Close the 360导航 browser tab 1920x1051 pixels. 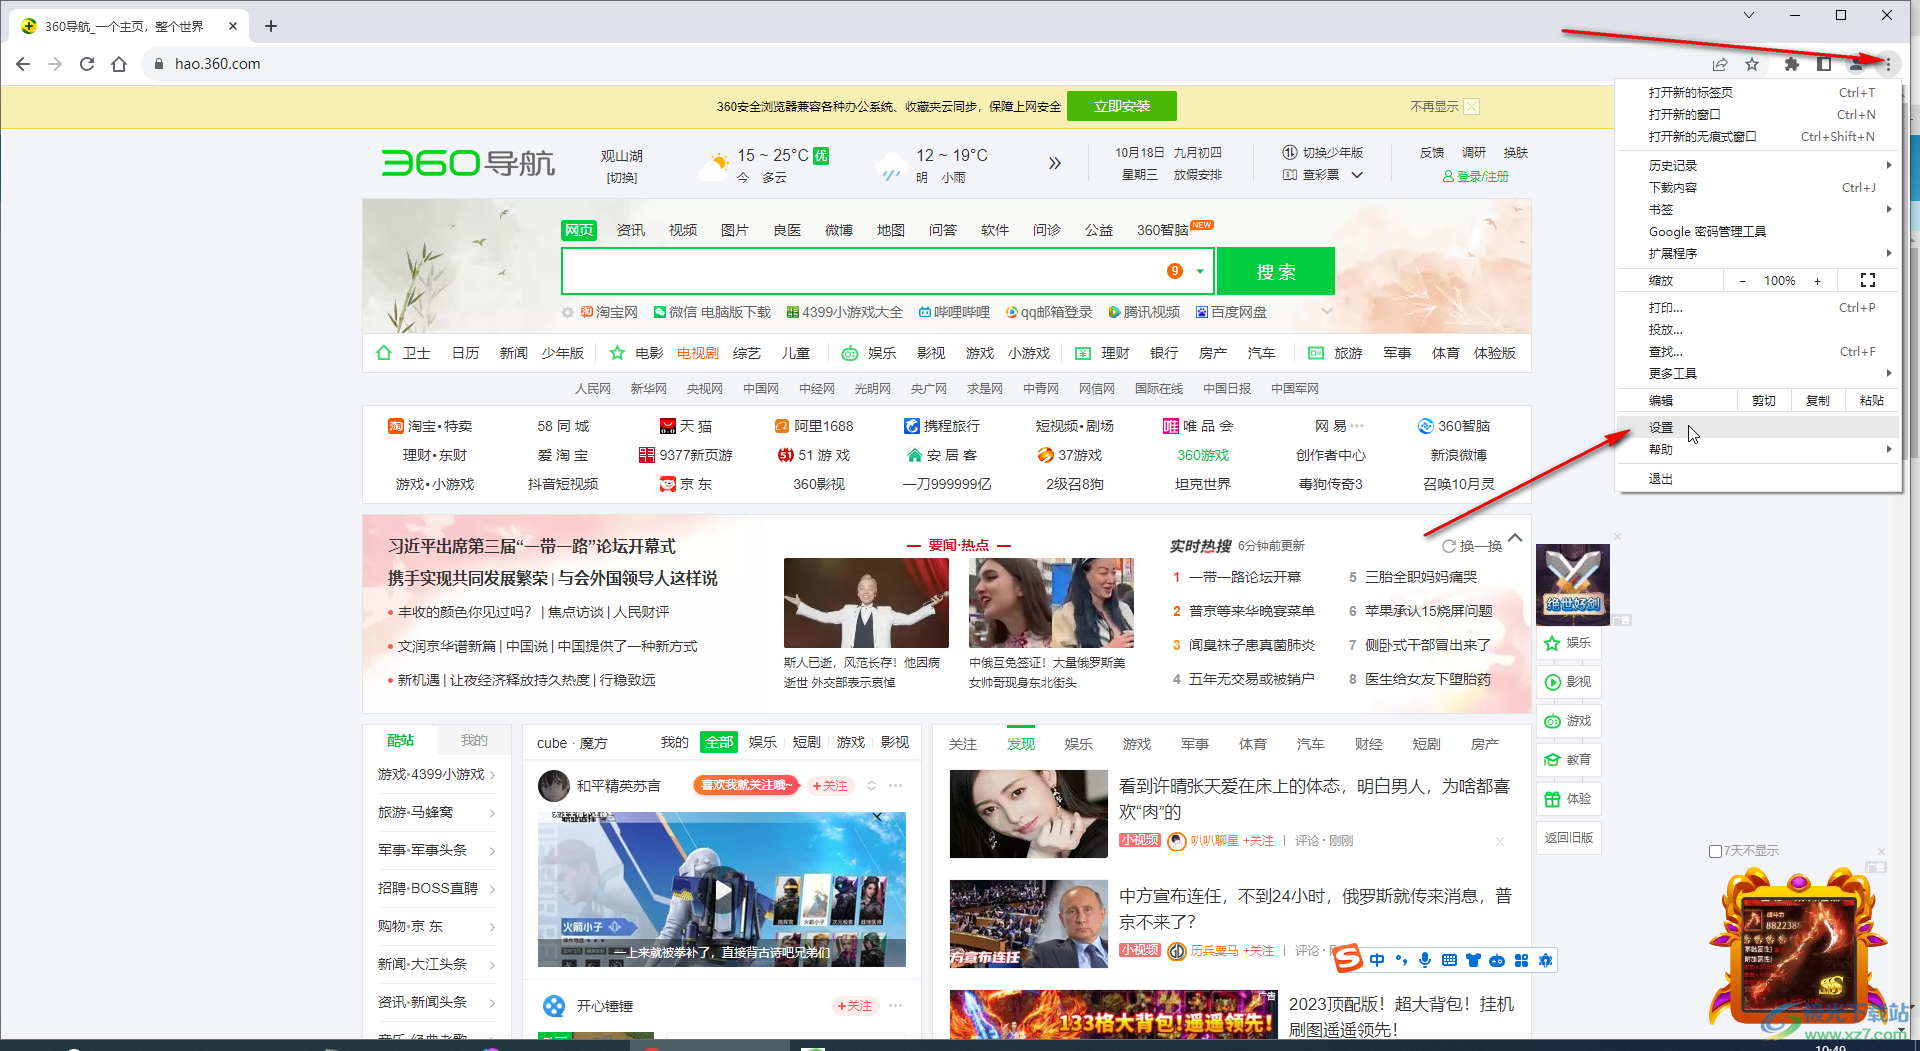click(x=233, y=26)
